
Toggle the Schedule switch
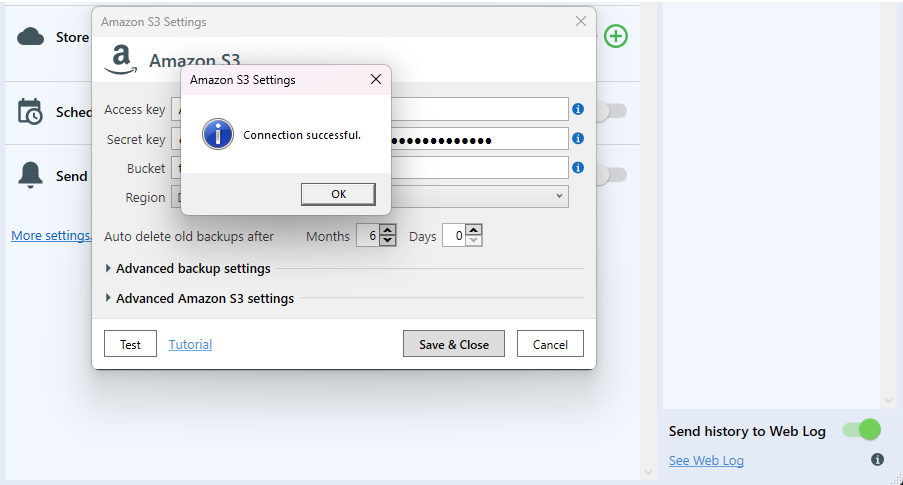pos(612,111)
